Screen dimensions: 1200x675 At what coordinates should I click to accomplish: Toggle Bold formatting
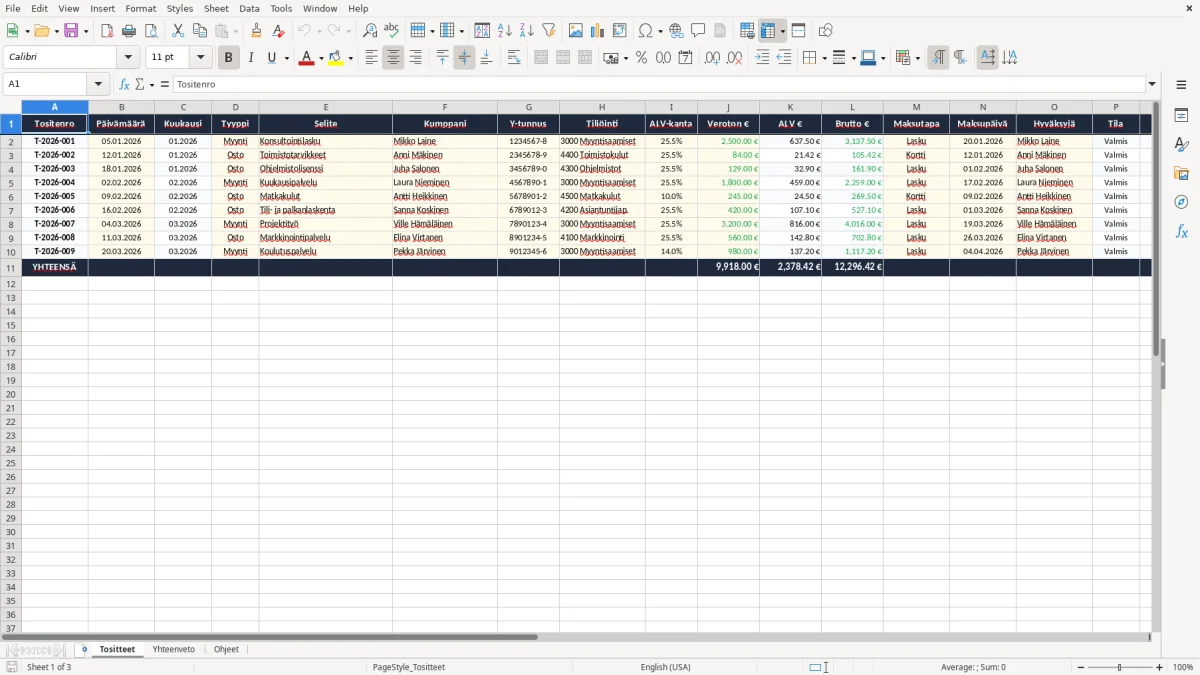tap(229, 58)
